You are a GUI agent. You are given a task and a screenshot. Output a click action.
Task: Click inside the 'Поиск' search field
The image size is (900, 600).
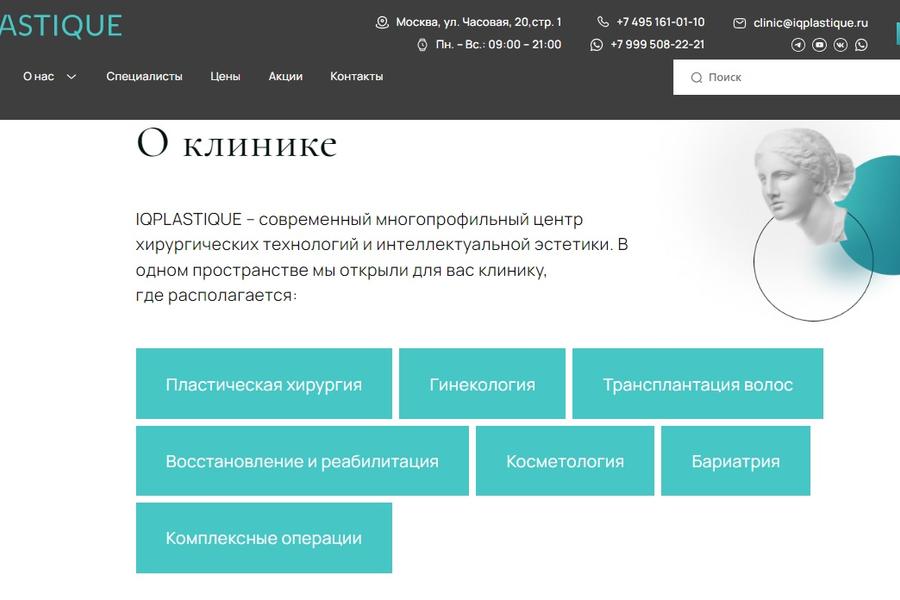(760, 76)
